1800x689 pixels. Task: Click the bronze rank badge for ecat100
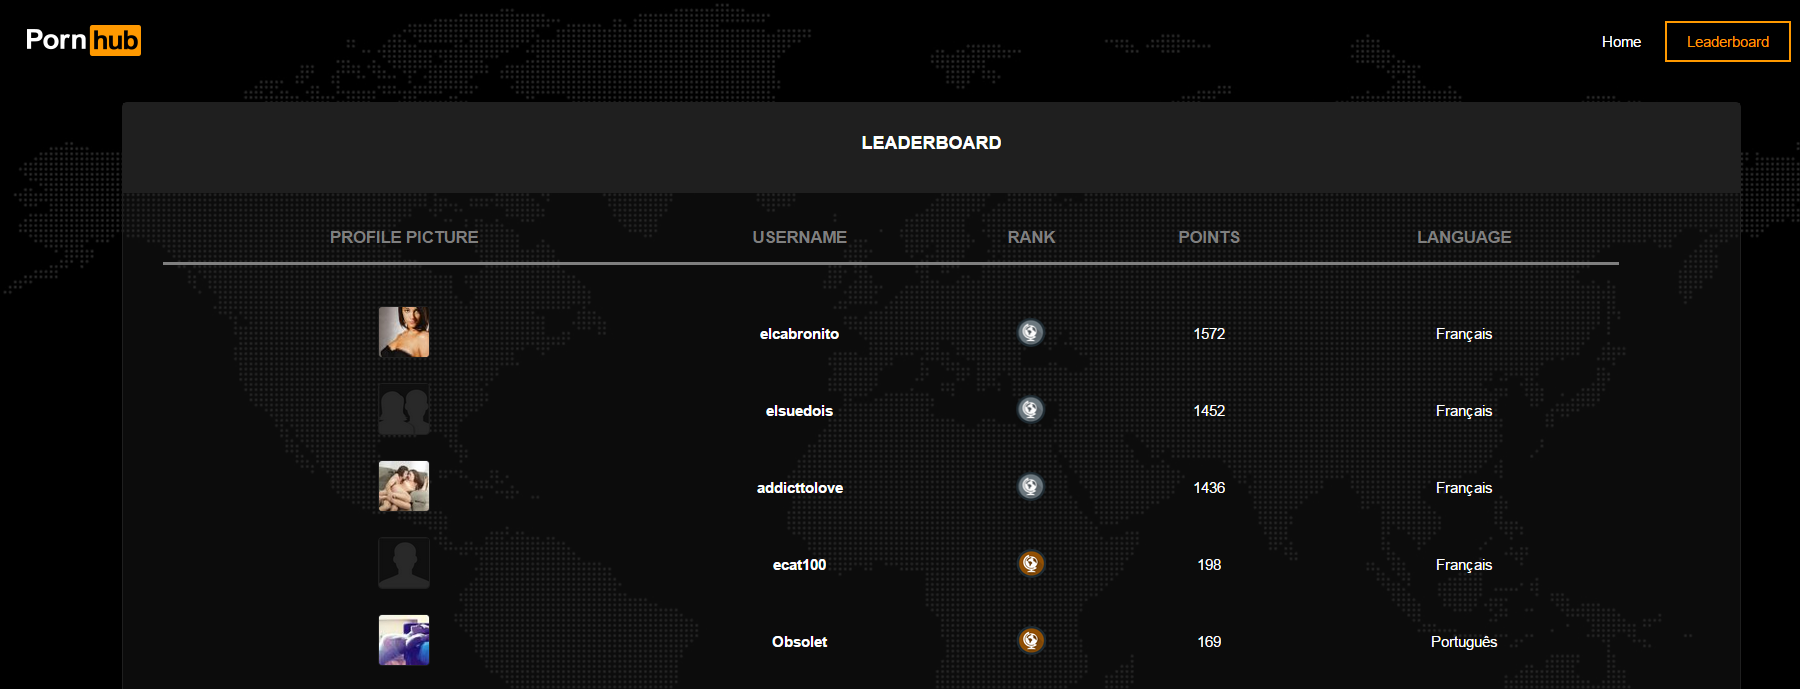click(x=1031, y=563)
